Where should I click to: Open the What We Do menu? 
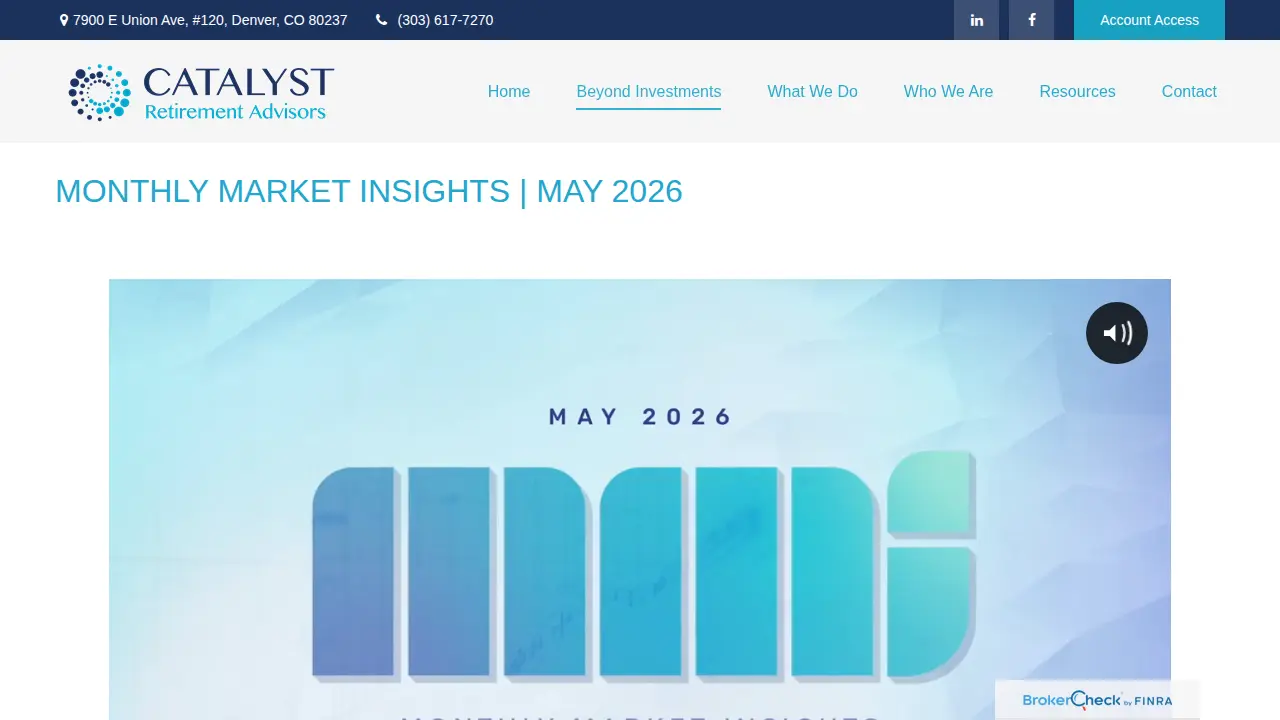click(x=812, y=91)
